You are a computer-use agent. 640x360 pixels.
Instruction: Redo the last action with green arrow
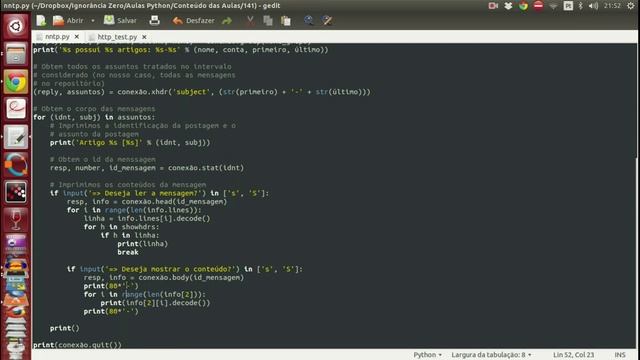point(227,20)
